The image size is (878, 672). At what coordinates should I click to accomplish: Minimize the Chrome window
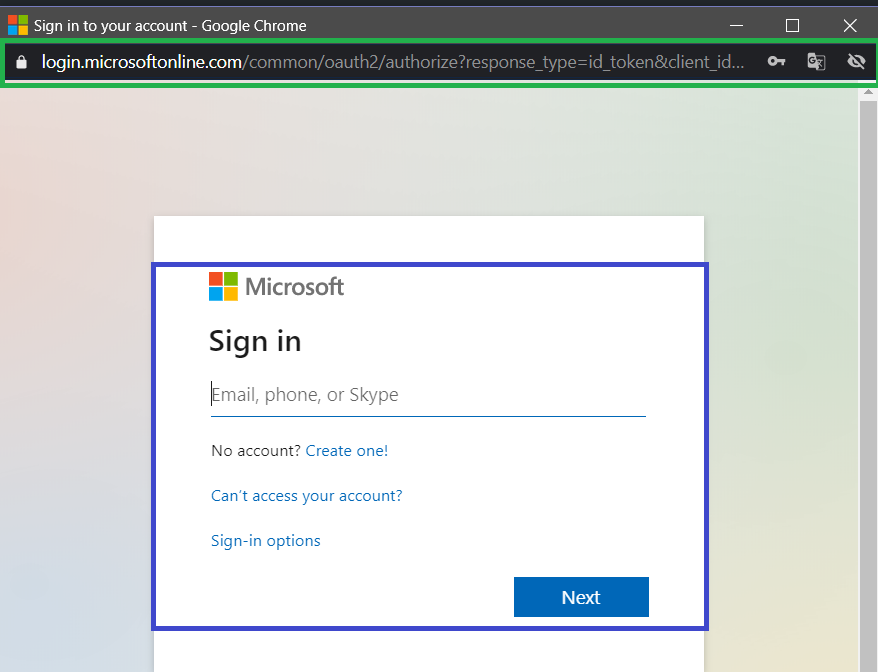(x=736, y=25)
